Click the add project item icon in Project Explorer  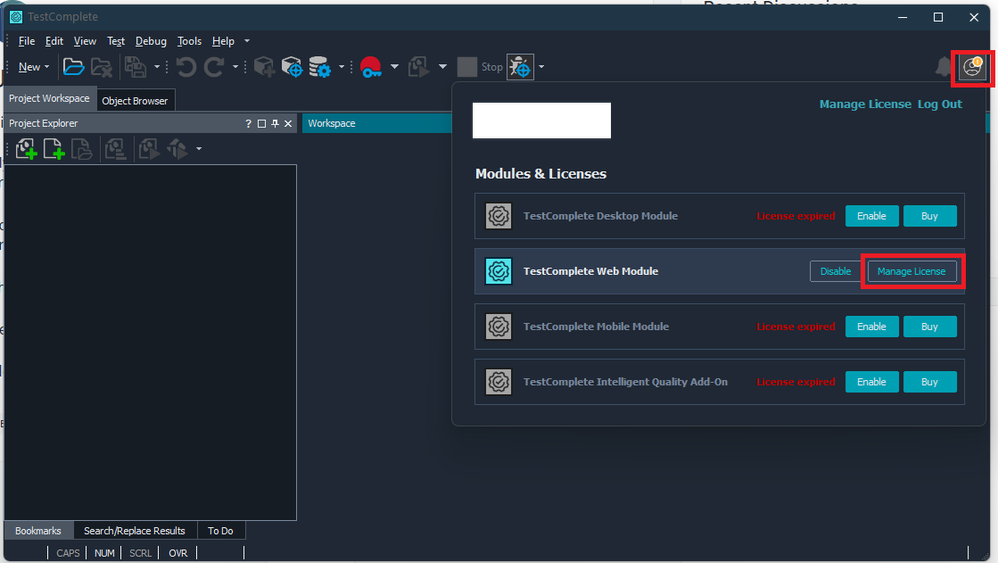pos(26,149)
